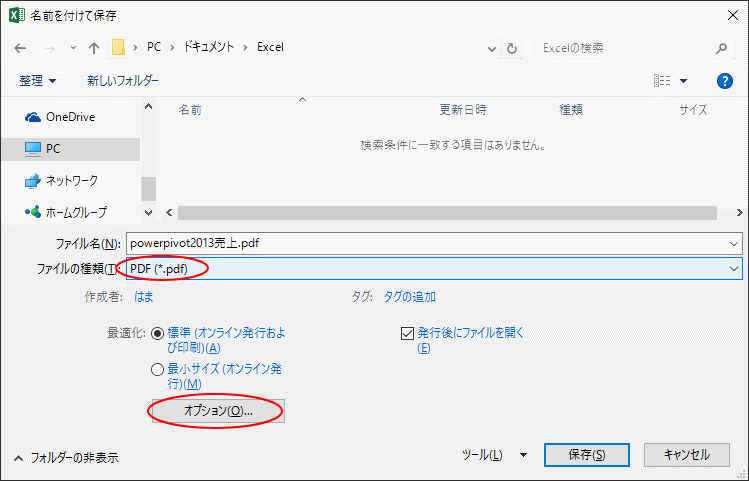Sort by サイズ column header

(x=693, y=110)
